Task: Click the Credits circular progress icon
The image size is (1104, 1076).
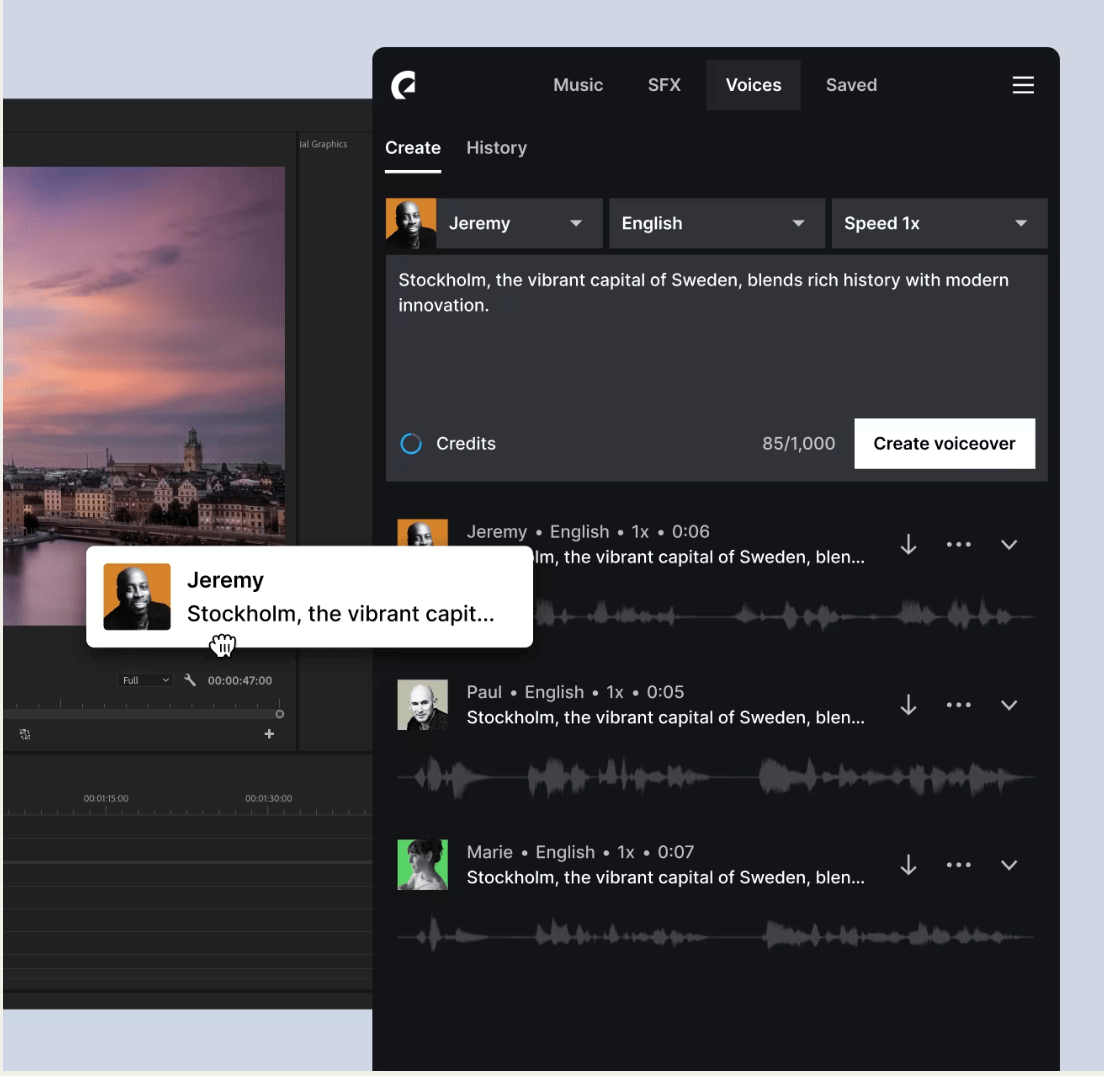Action: 411,444
